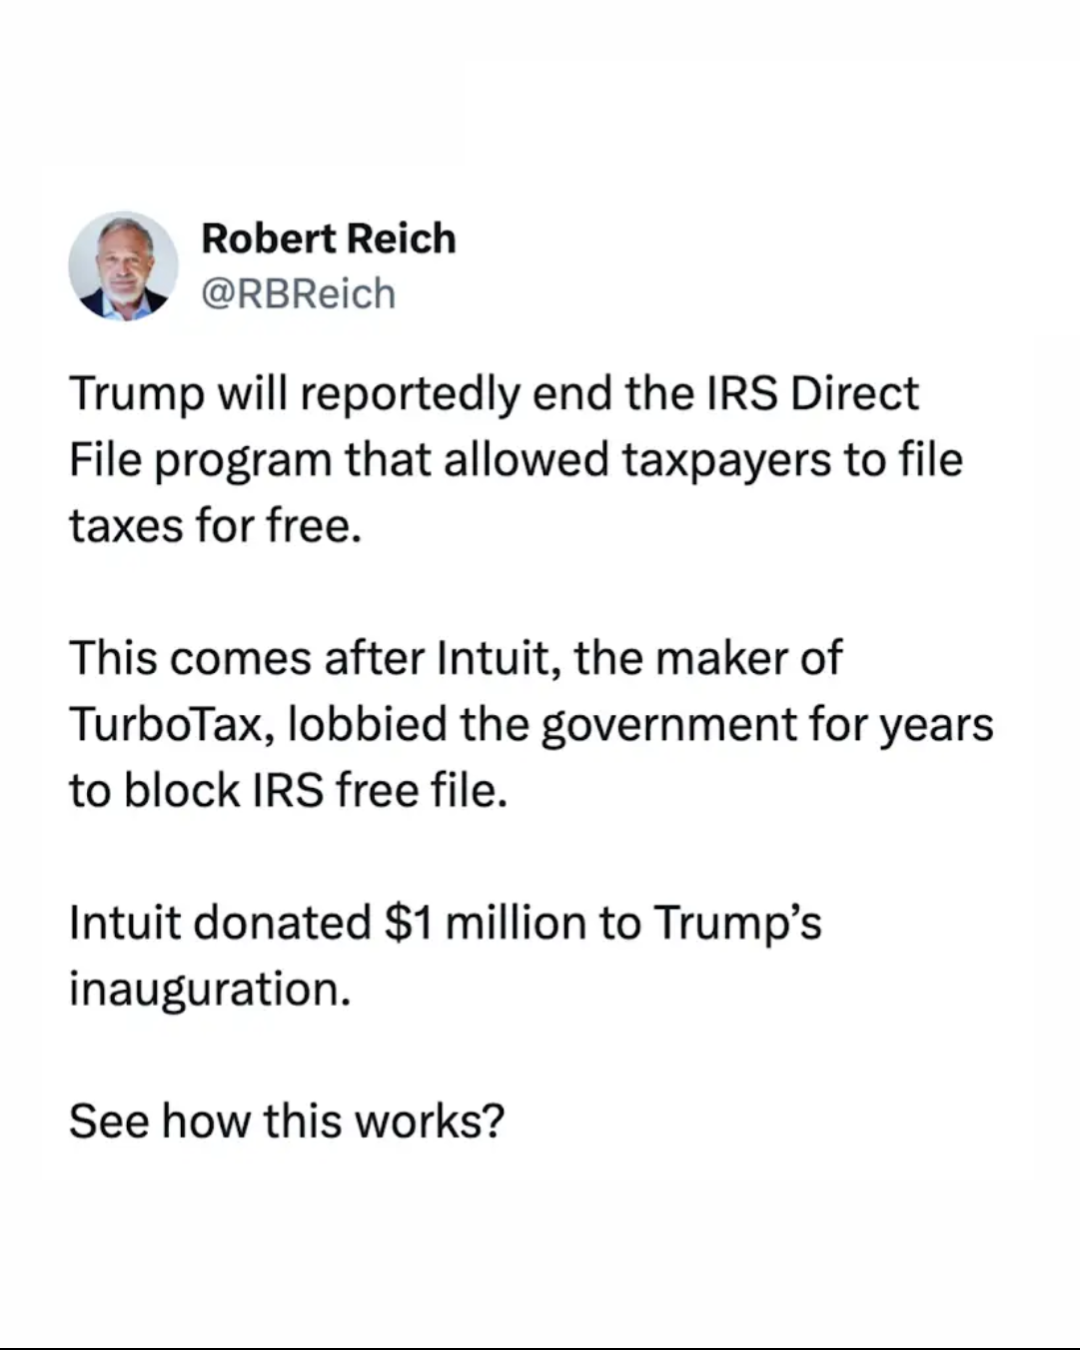1080x1350 pixels.
Task: Click the word "donated" in the third paragraph
Action: point(282,922)
